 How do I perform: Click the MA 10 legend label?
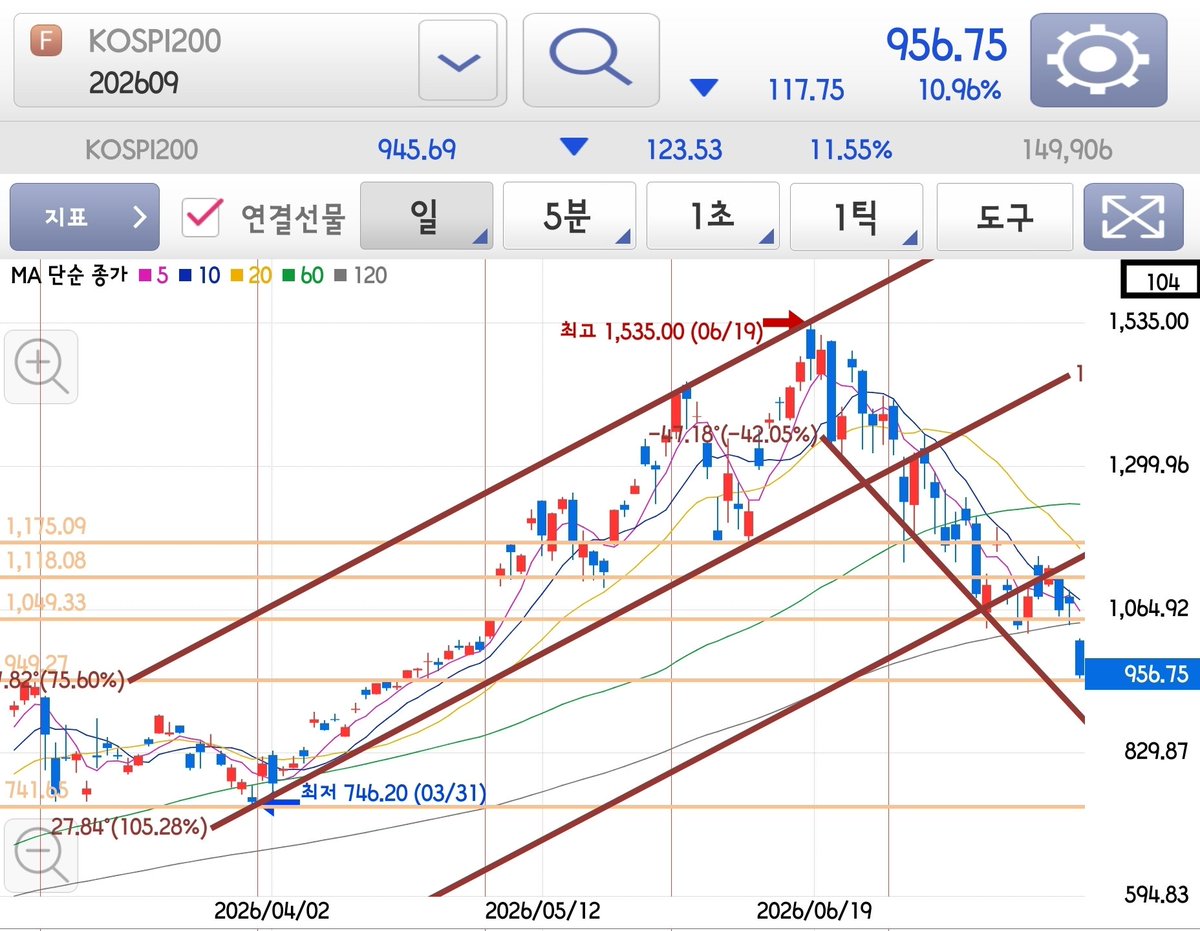click(200, 275)
